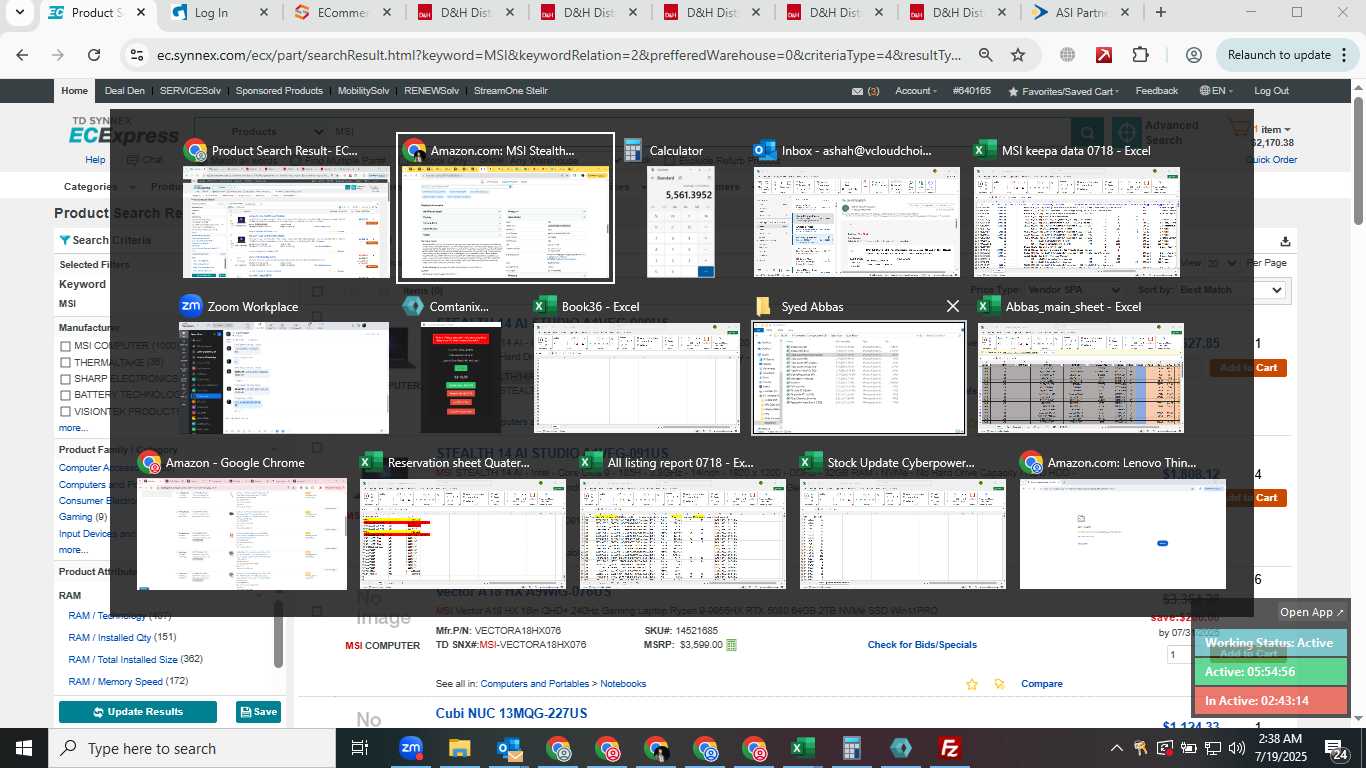Expand the Account dropdown menu
1366x768 pixels.
pos(916,91)
